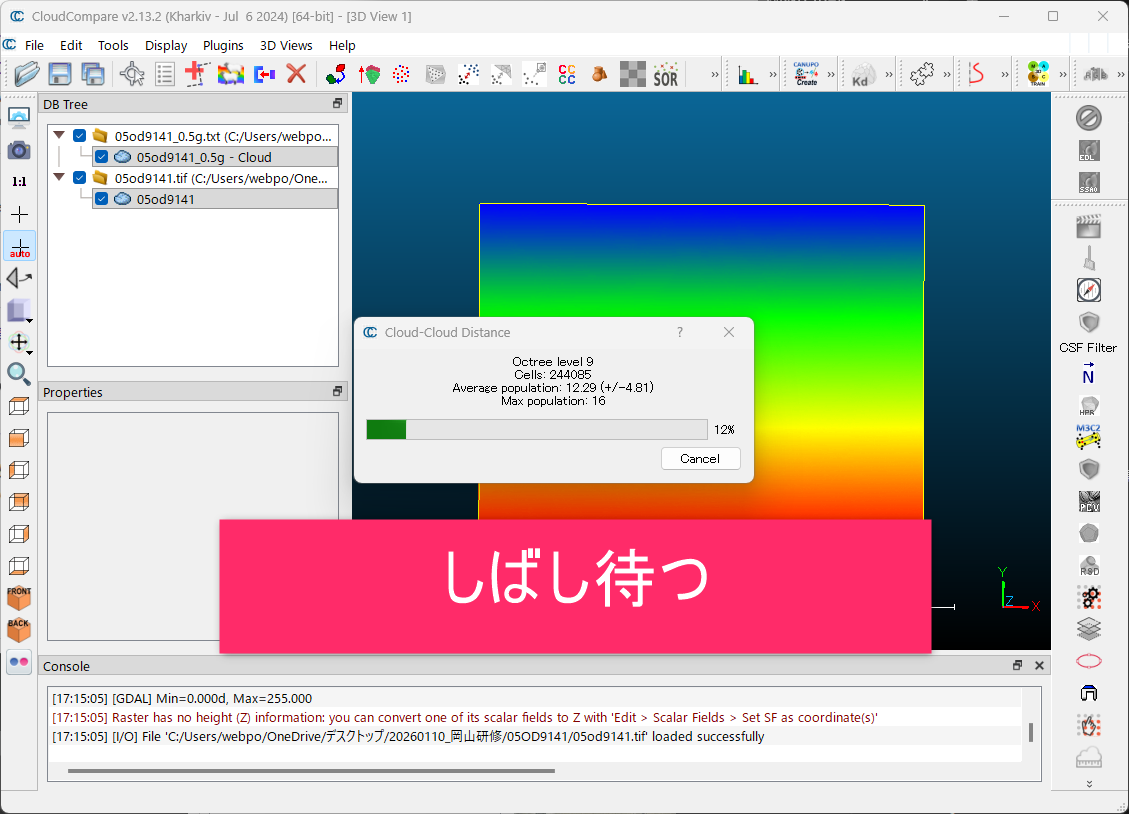Cancel the Cloud-Cloud Distance computation
The height and width of the screenshot is (814, 1129).
[700, 459]
